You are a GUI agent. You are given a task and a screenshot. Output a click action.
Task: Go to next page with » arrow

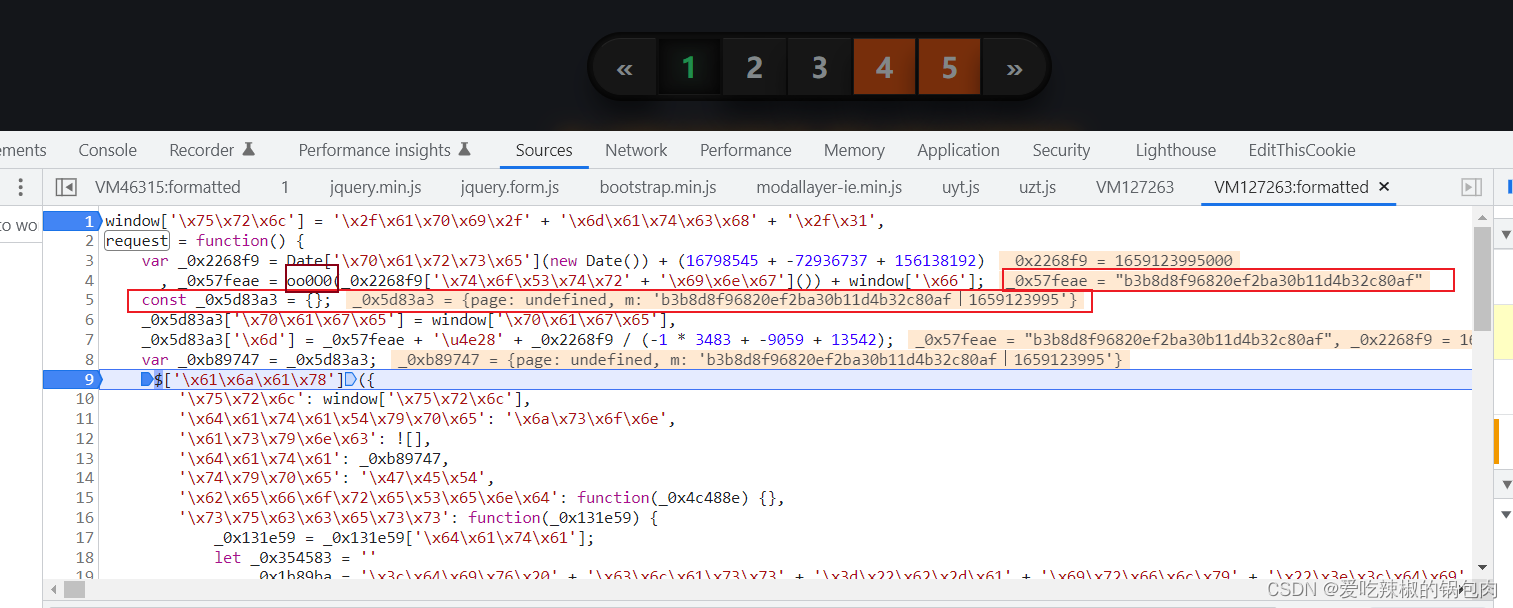1014,68
